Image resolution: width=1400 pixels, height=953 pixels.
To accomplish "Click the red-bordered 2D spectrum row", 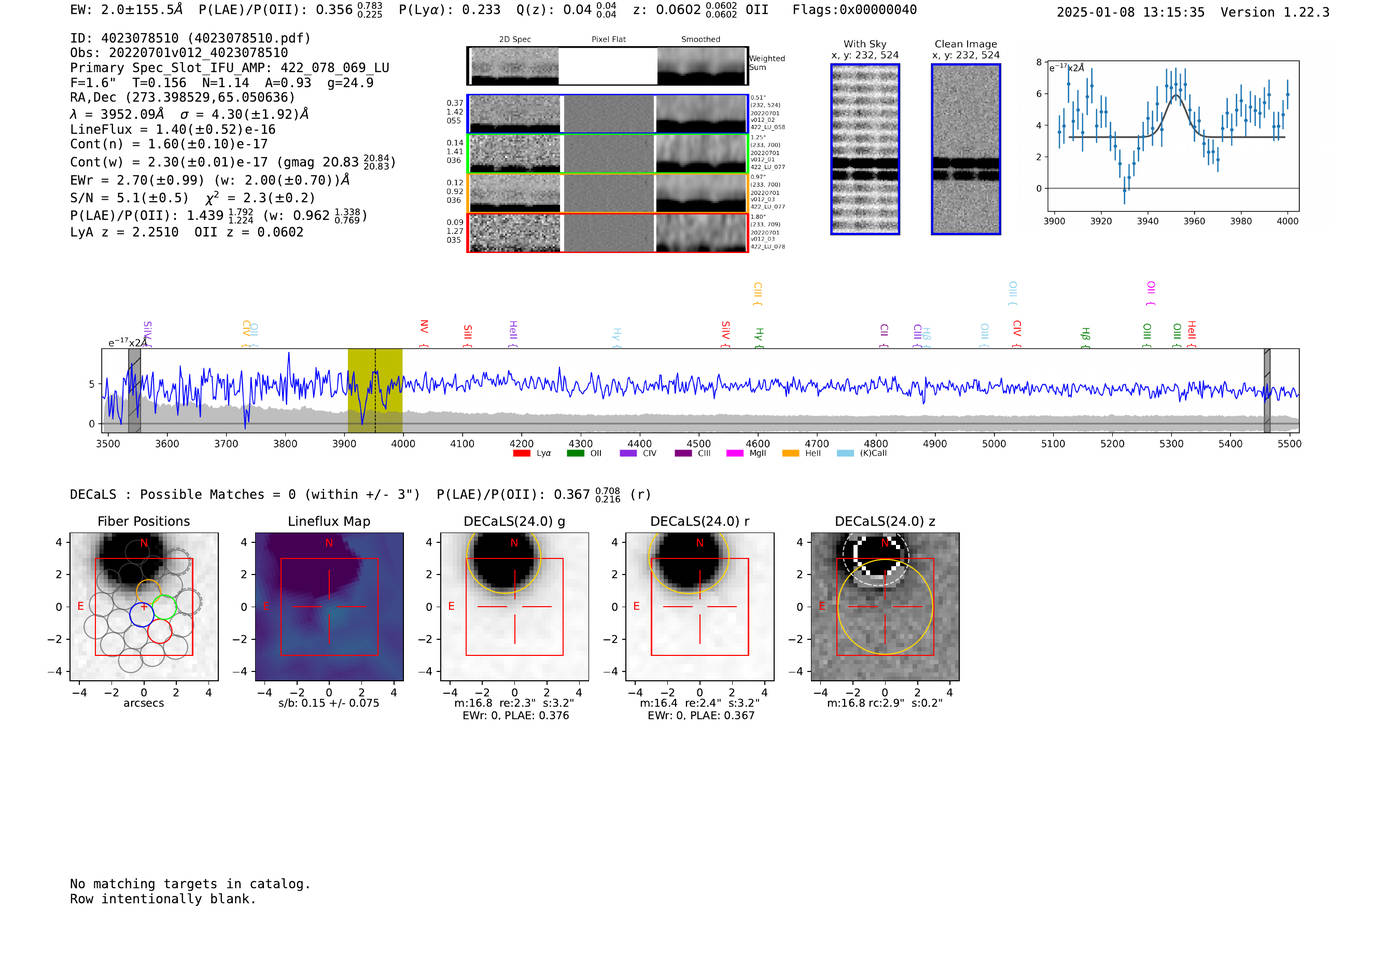I will pyautogui.click(x=608, y=232).
